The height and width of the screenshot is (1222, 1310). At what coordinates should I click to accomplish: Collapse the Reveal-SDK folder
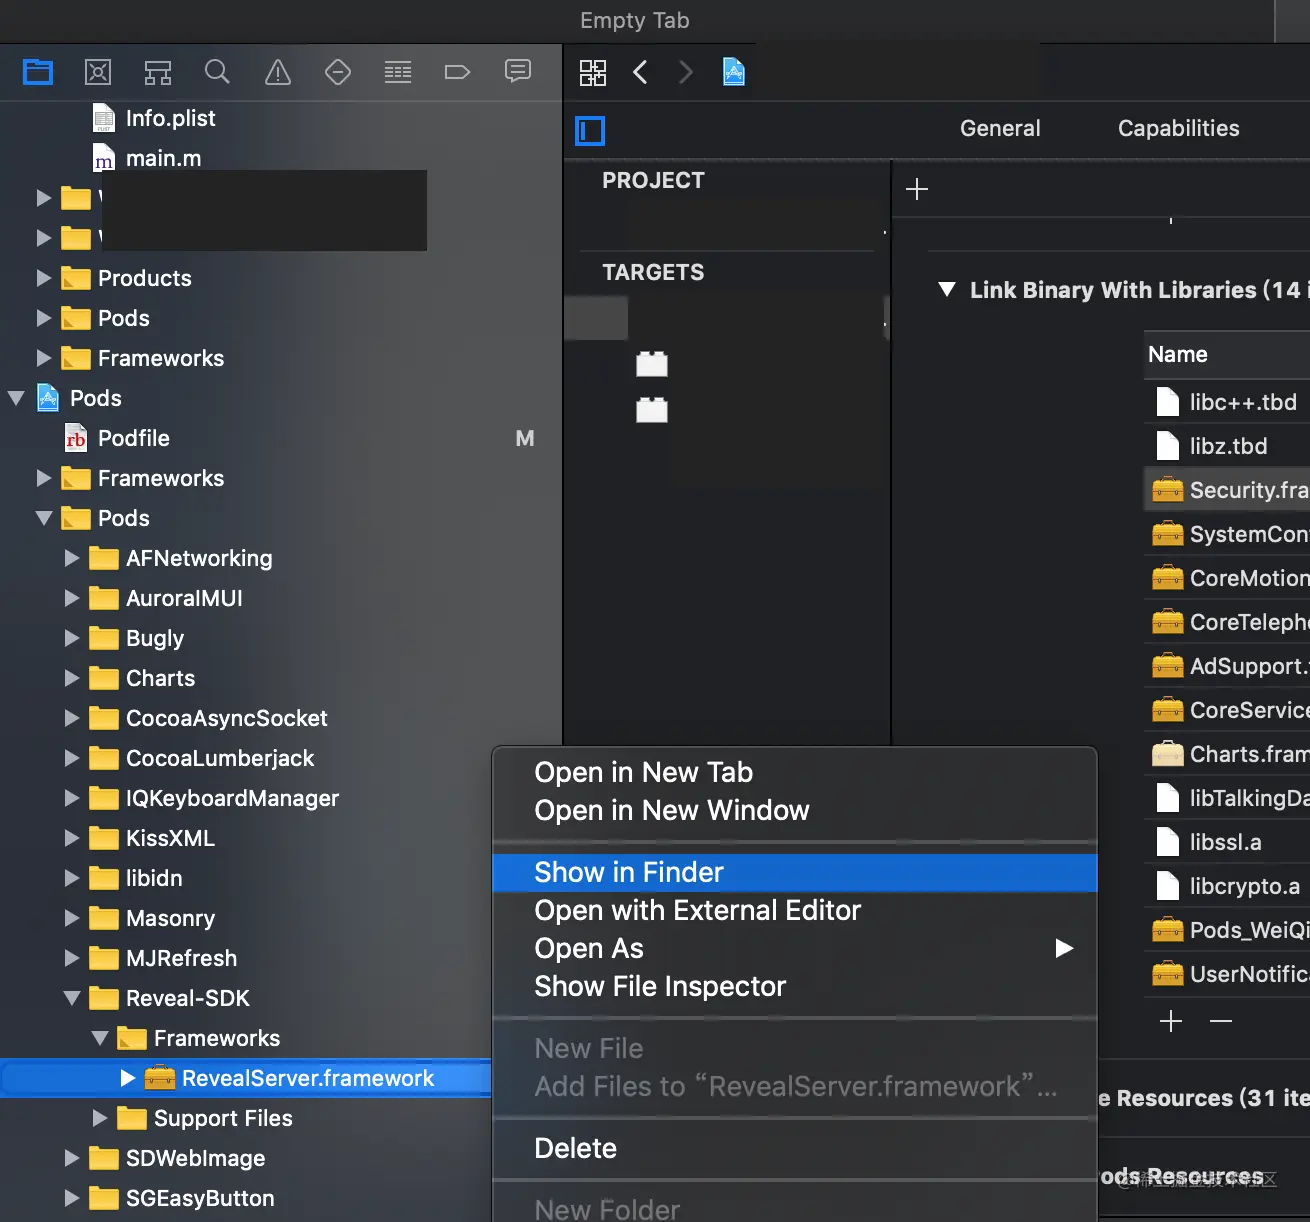(x=70, y=998)
